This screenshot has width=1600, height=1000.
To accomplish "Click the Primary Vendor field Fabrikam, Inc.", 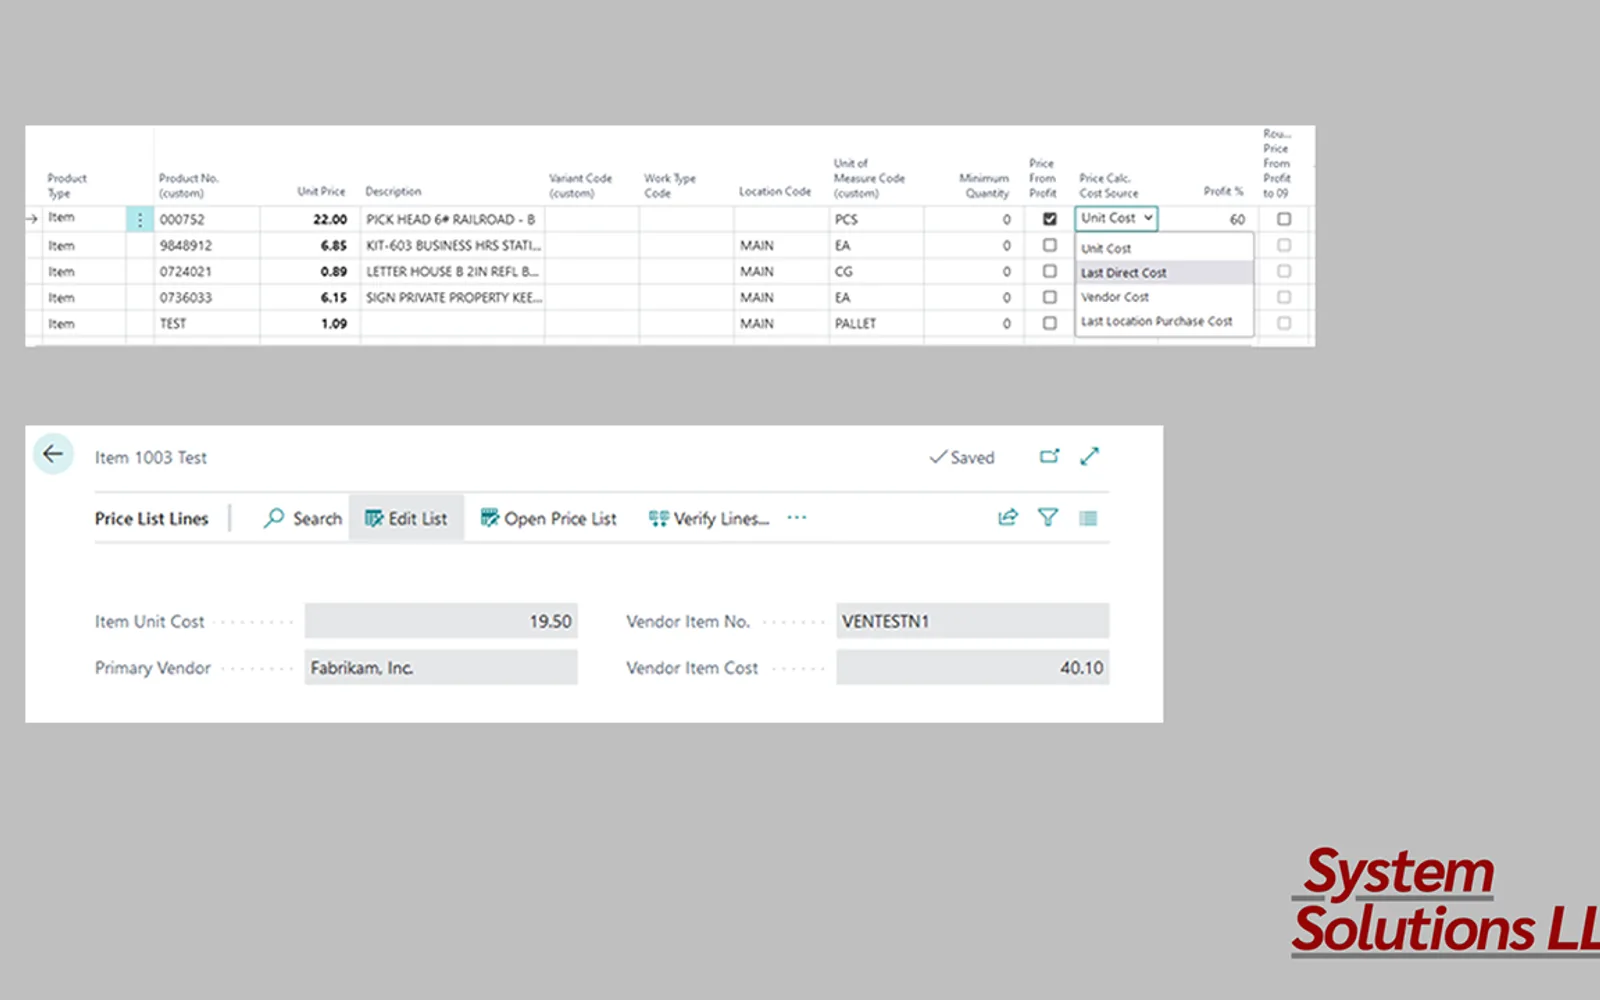I will 441,667.
